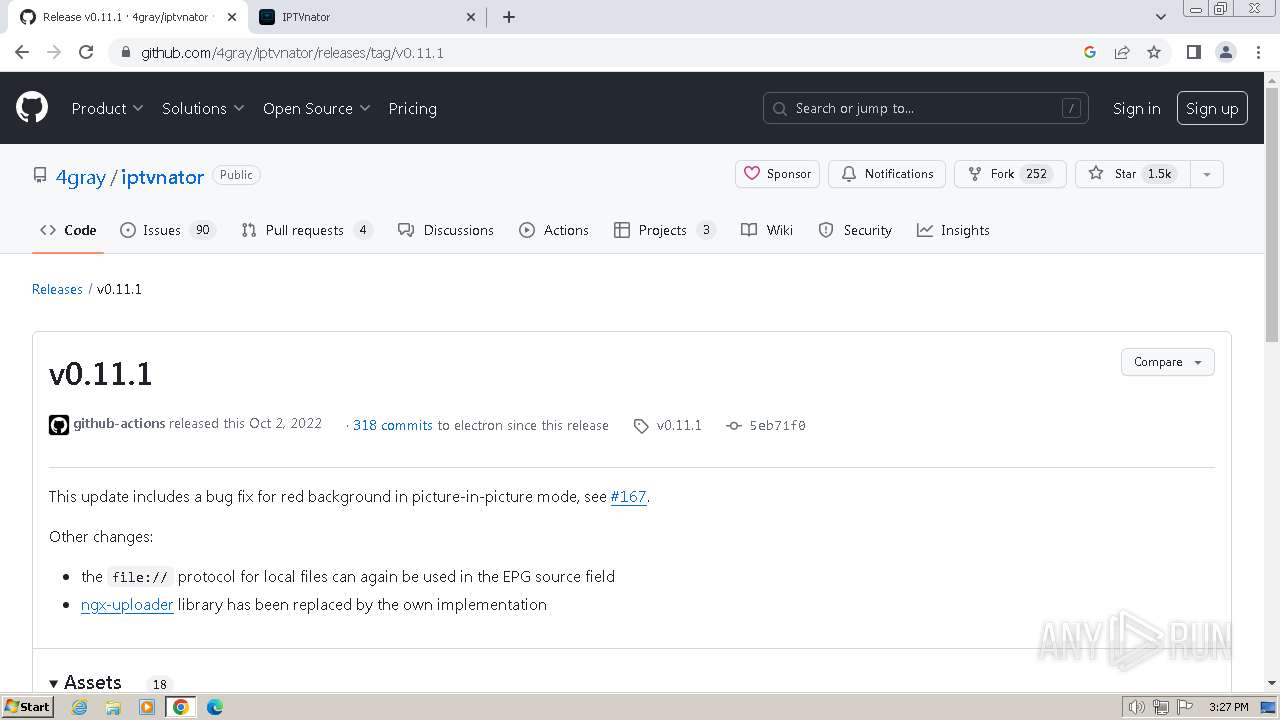Image resolution: width=1280 pixels, height=720 pixels.
Task: Open Action Center flag in tray
Action: click(x=1183, y=707)
